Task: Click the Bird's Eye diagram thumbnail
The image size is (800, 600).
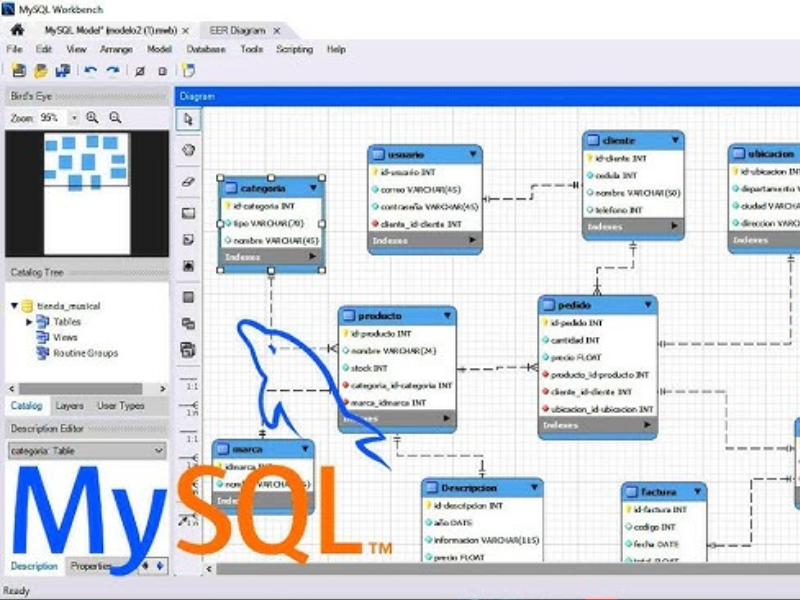Action: coord(87,193)
